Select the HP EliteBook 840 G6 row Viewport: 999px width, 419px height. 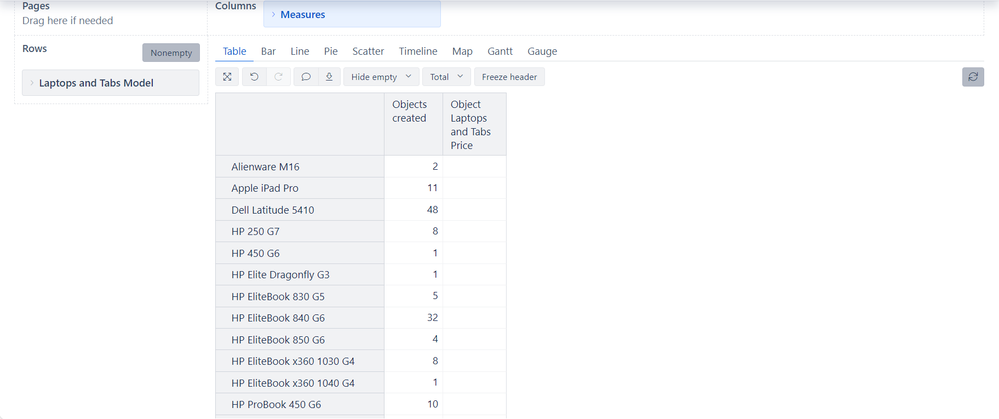click(300, 318)
